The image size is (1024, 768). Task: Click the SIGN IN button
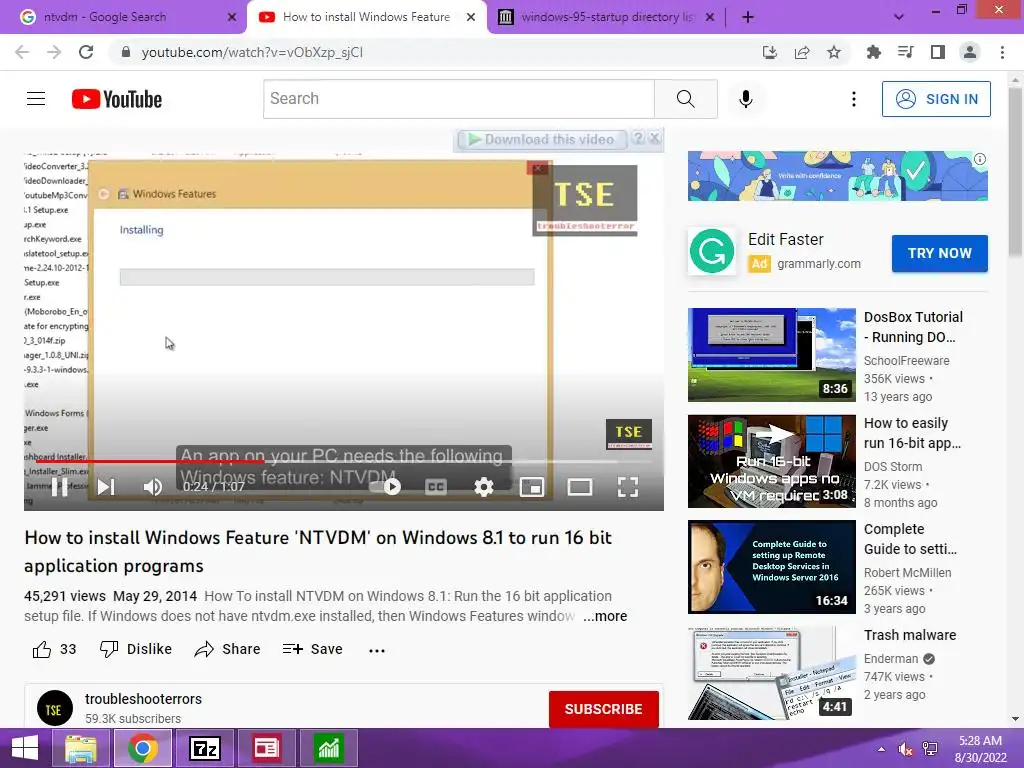tap(936, 99)
